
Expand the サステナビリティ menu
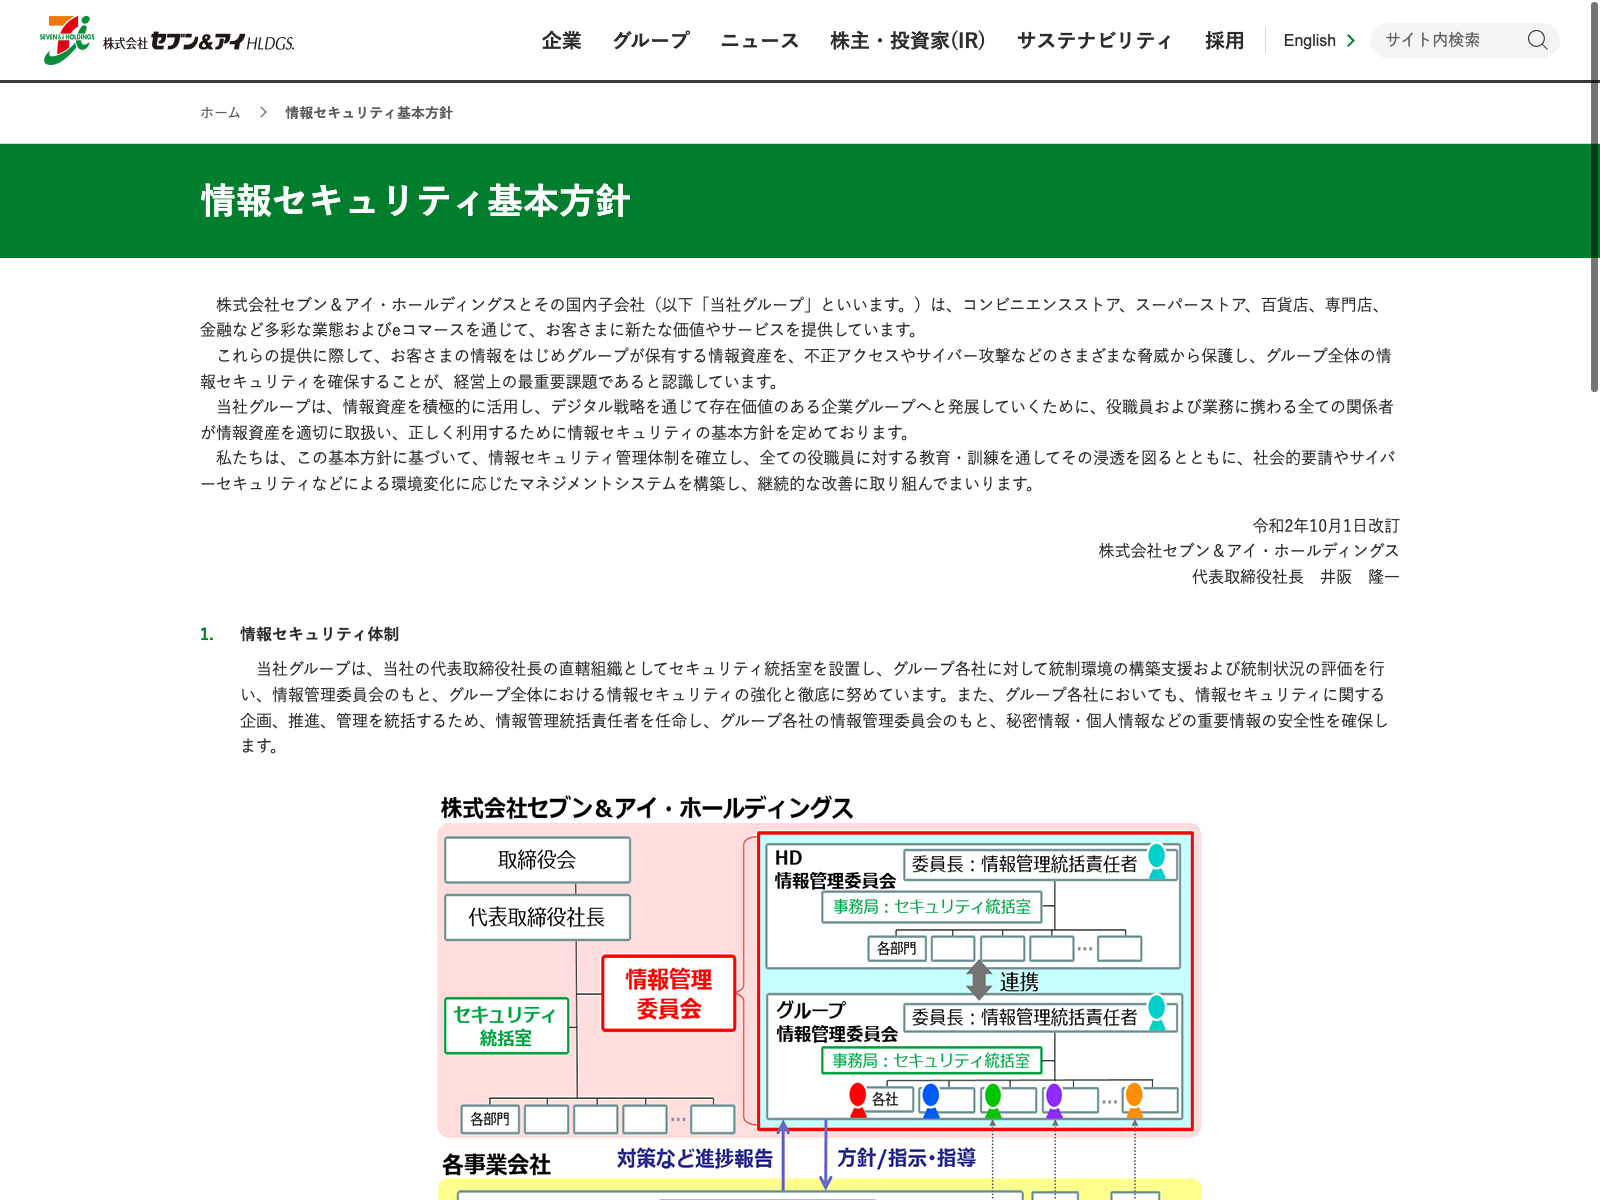1094,40
